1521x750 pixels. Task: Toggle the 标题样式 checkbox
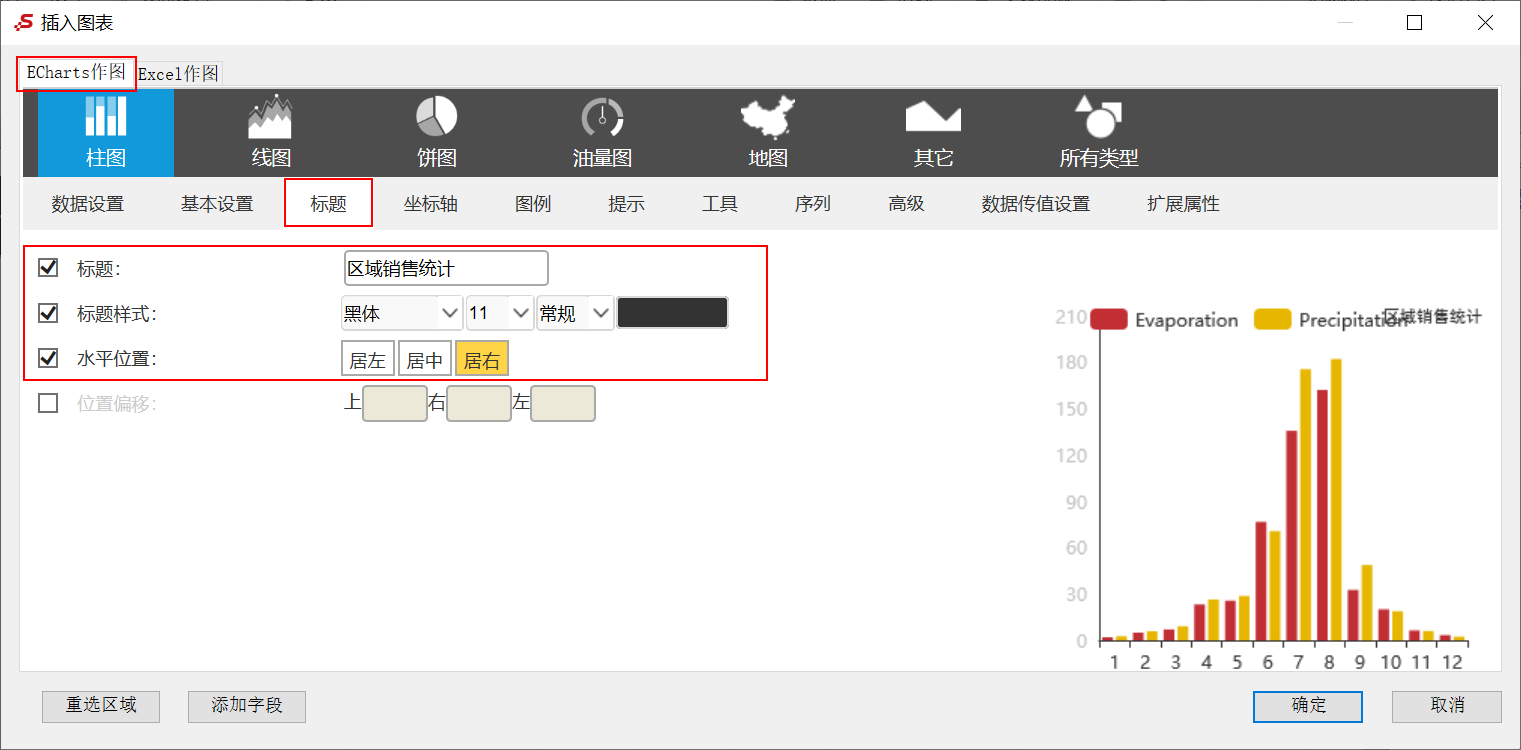48,313
